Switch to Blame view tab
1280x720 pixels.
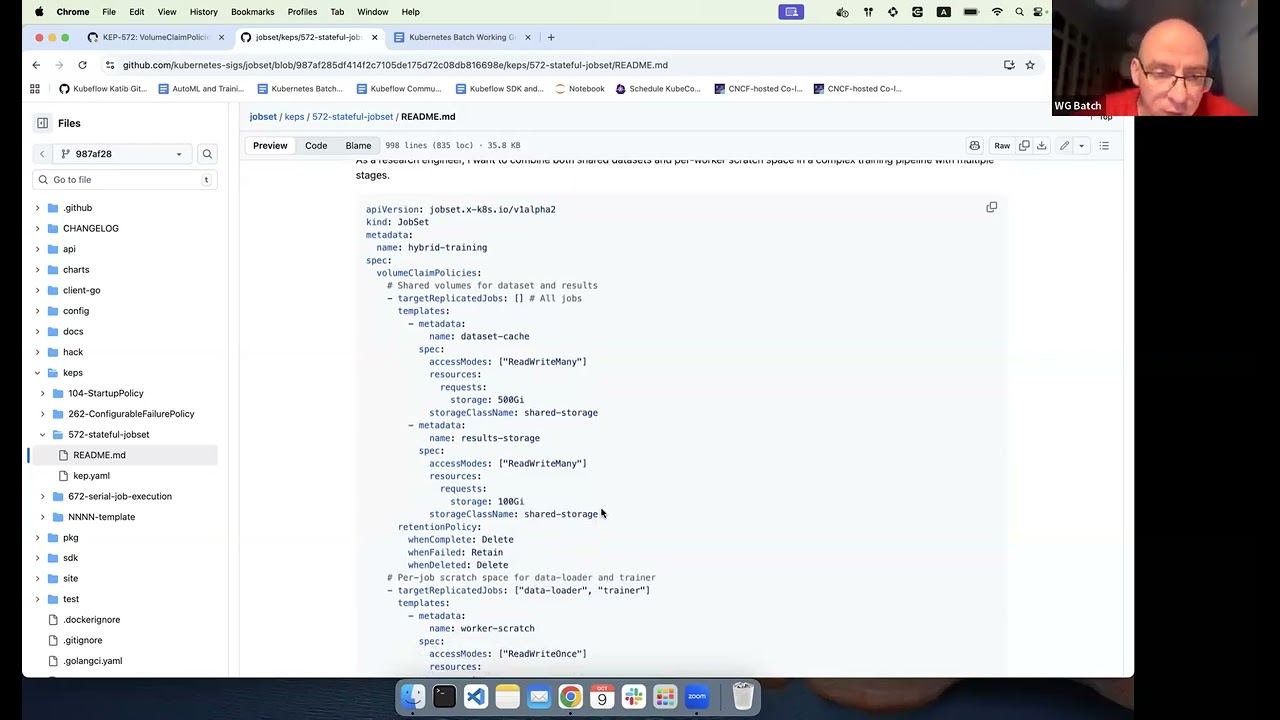358,146
